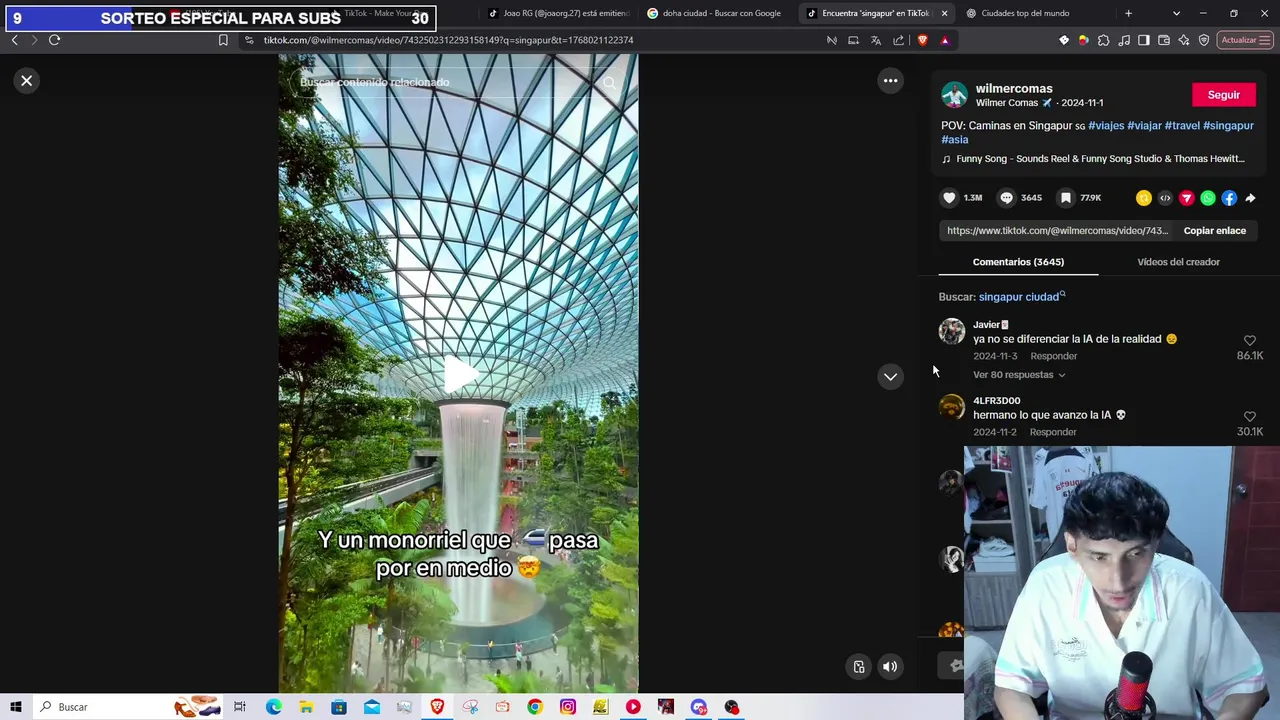Open the Mail app from the taskbar

(372, 707)
